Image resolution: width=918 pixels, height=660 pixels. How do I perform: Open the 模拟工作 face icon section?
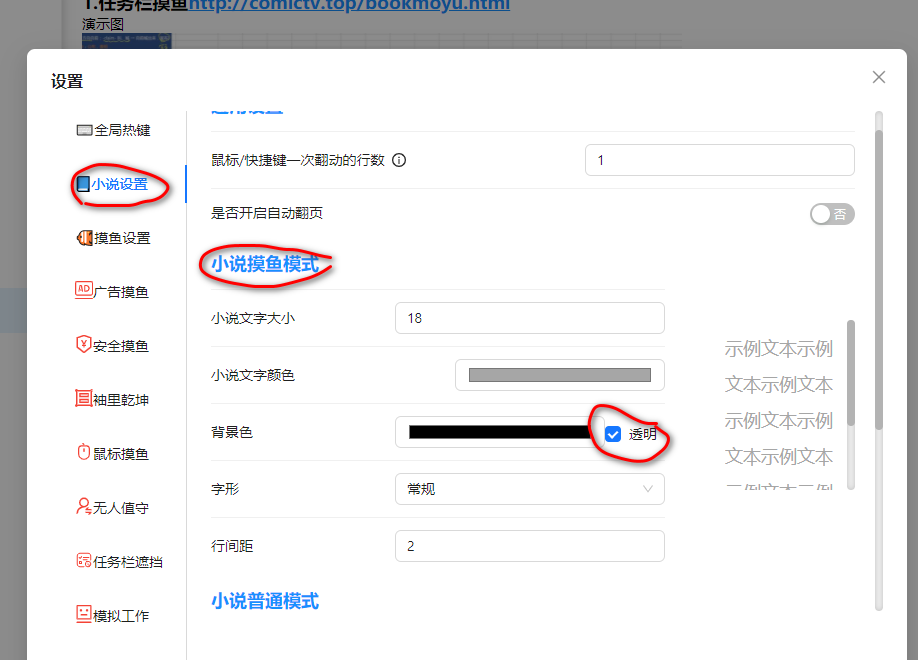[84, 615]
